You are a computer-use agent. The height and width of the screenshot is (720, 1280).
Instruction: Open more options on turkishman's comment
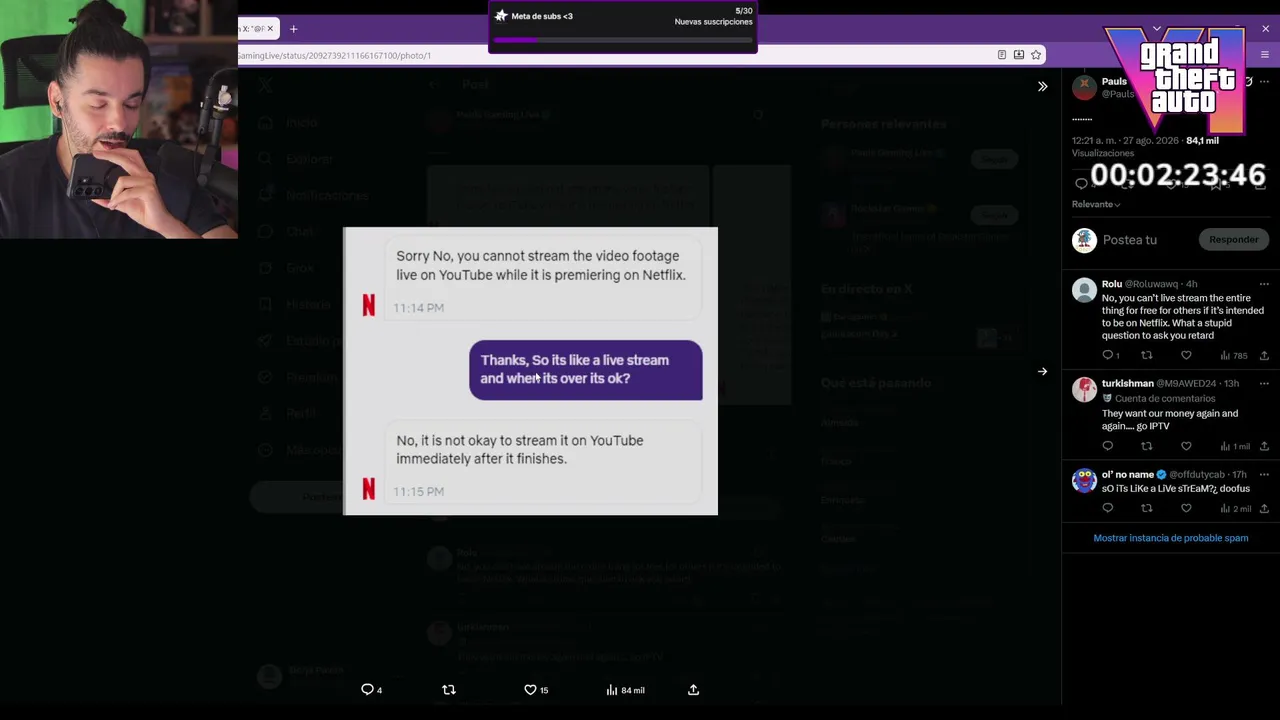tap(1264, 384)
